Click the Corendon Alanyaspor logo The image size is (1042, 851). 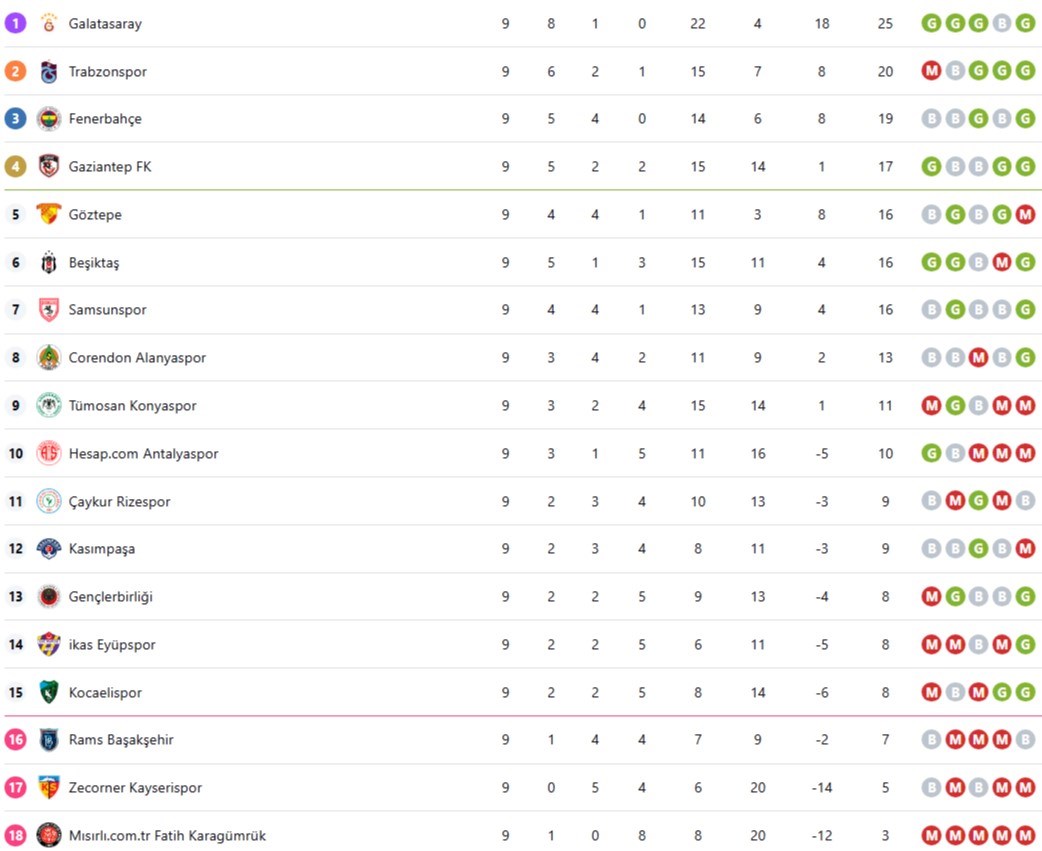click(x=49, y=357)
